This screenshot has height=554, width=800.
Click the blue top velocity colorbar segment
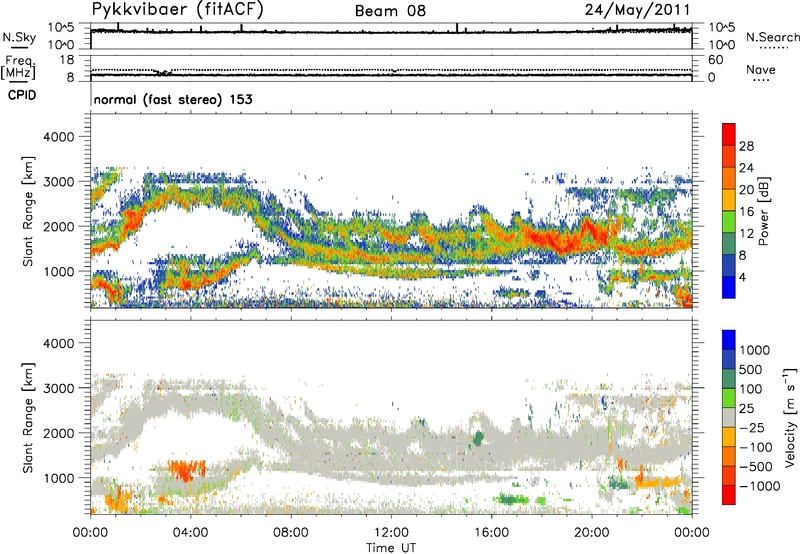click(729, 340)
